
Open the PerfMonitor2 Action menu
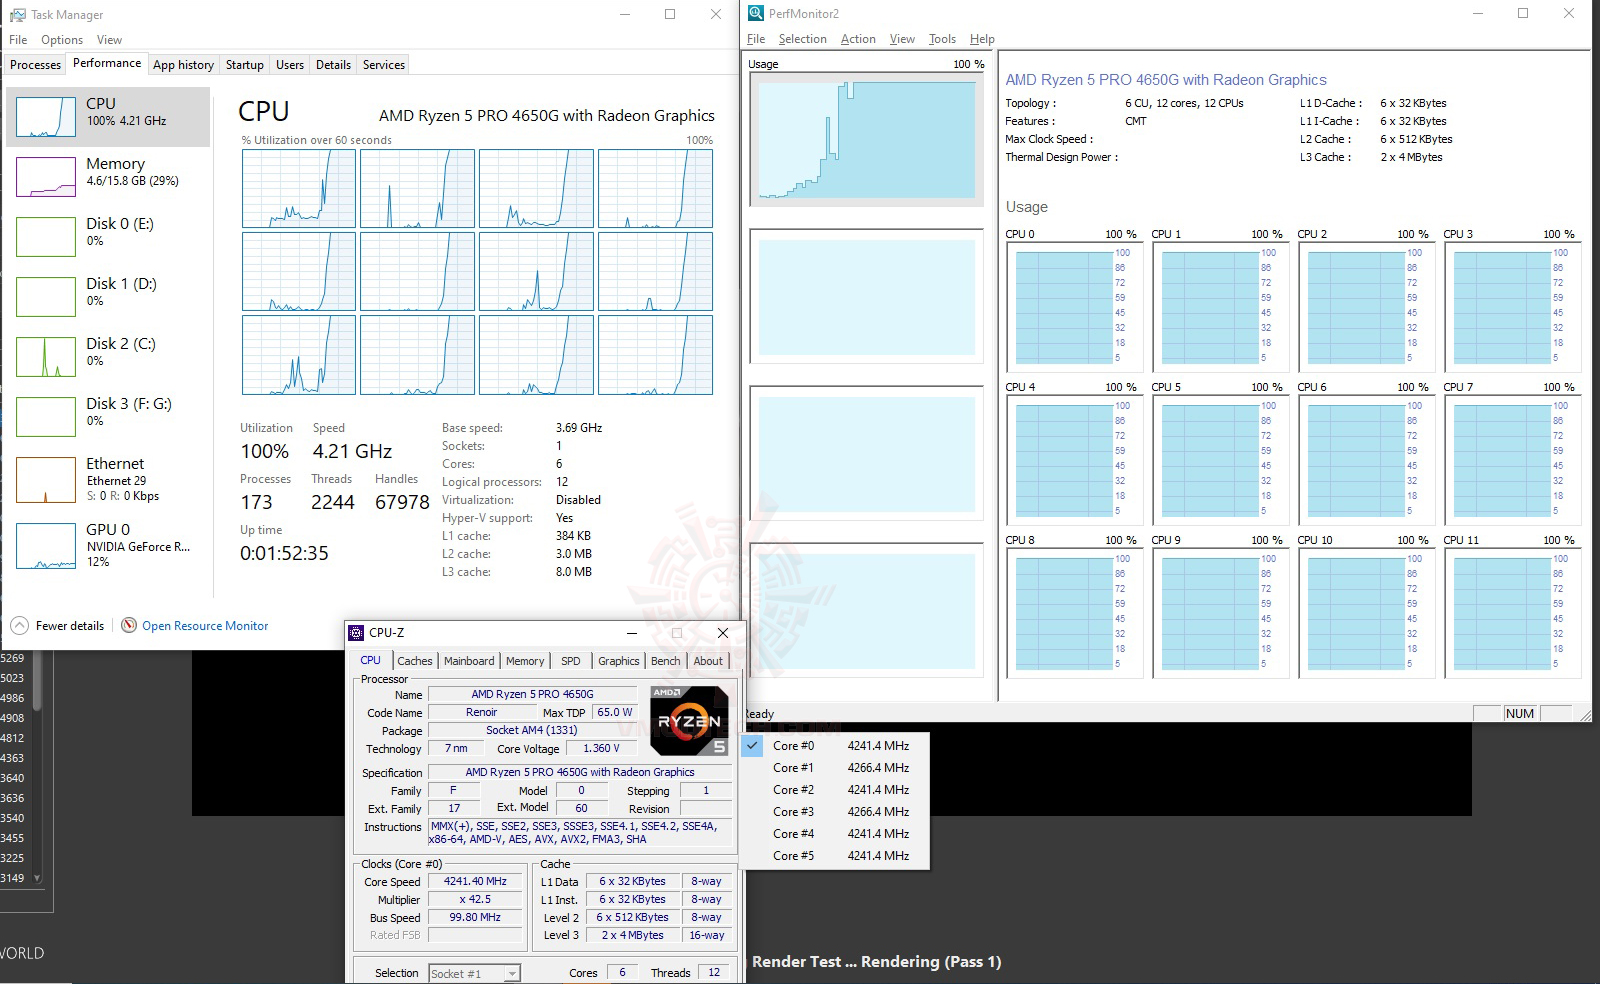coord(858,39)
